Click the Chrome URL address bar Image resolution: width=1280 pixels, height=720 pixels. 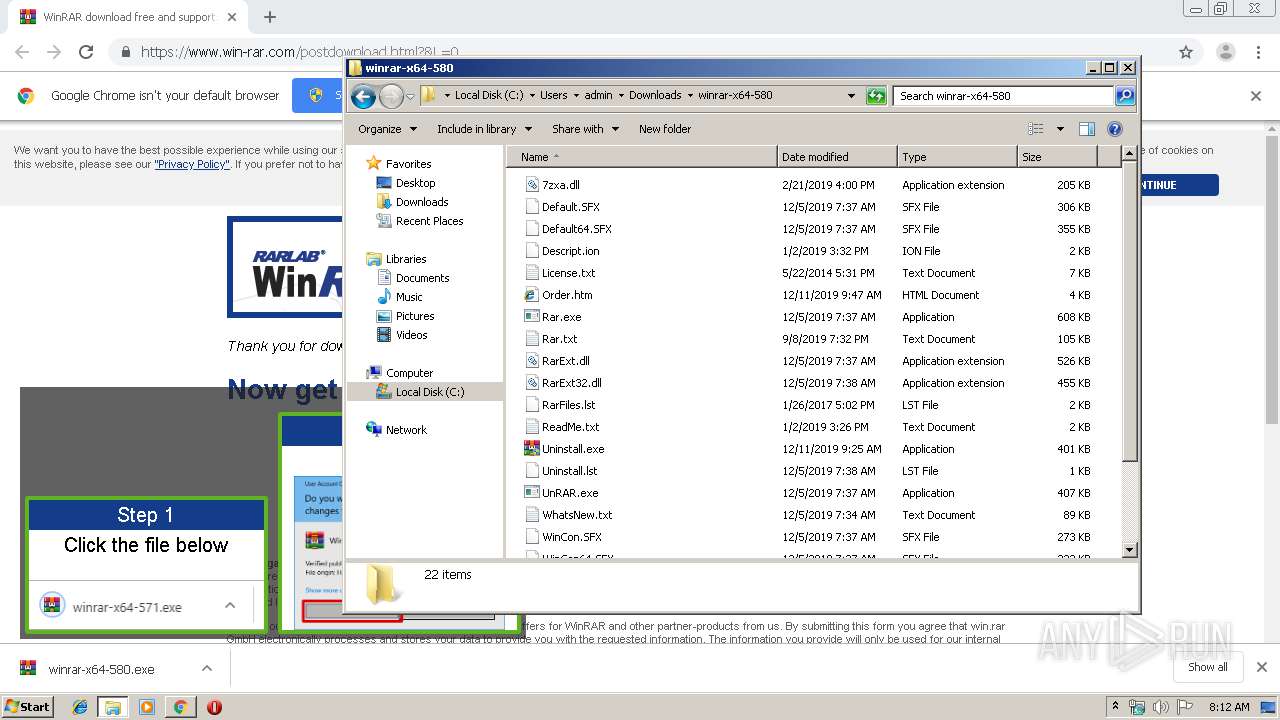(x=640, y=52)
